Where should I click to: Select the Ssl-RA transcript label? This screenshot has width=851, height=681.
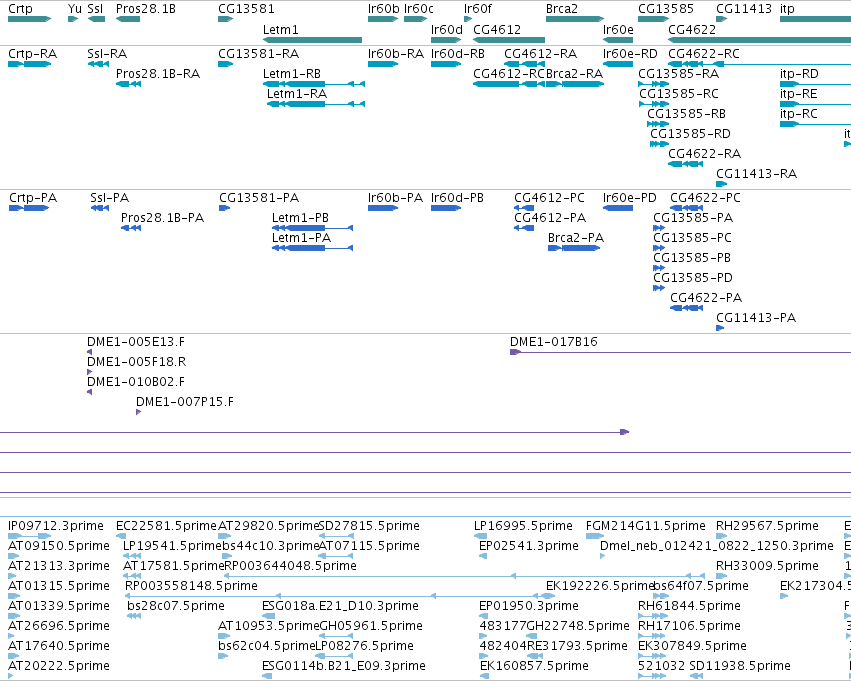107,53
